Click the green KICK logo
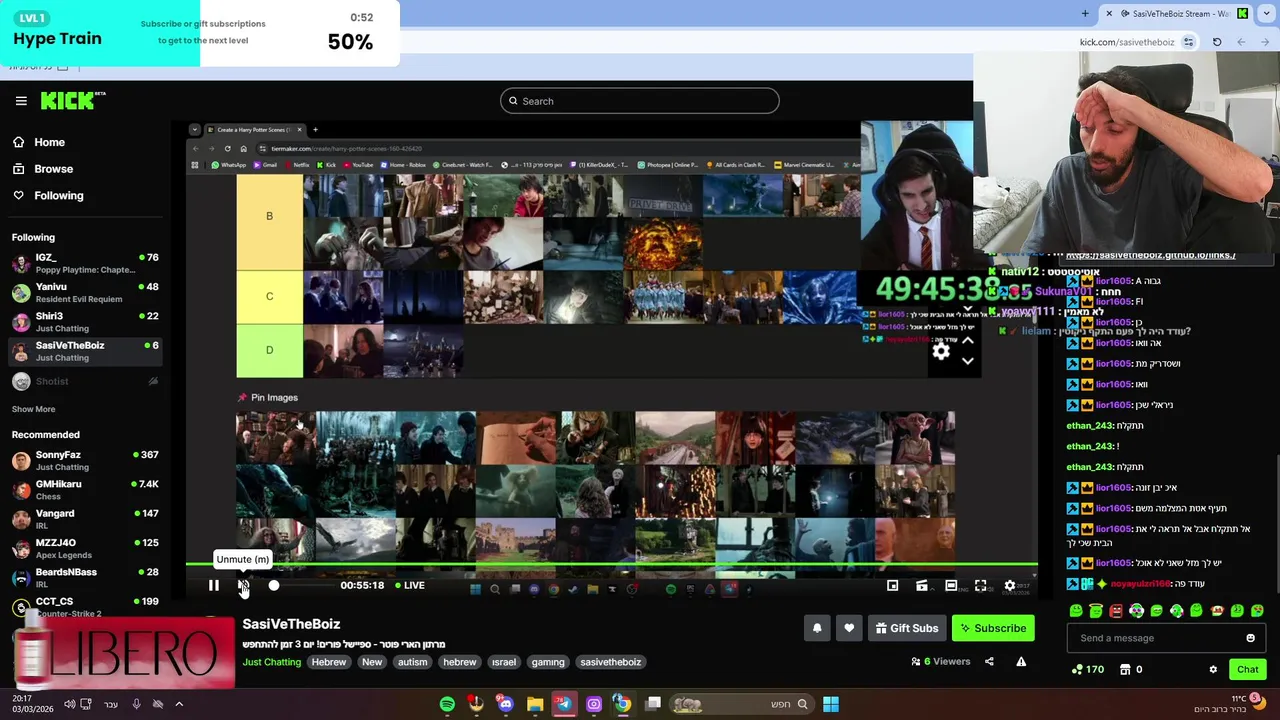The height and width of the screenshot is (720, 1280). (x=73, y=100)
